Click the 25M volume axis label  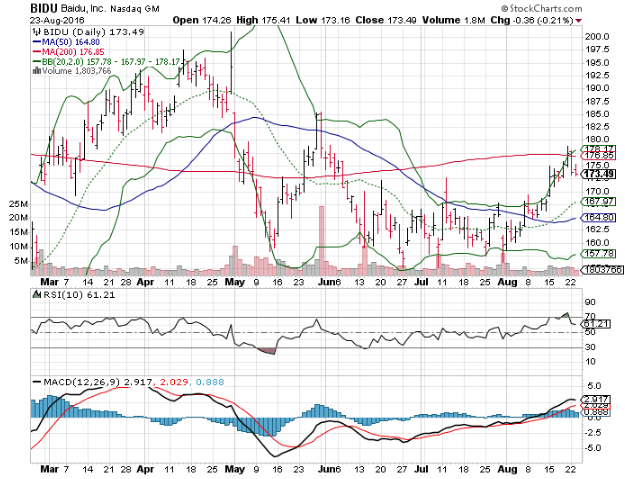pyautogui.click(x=19, y=204)
